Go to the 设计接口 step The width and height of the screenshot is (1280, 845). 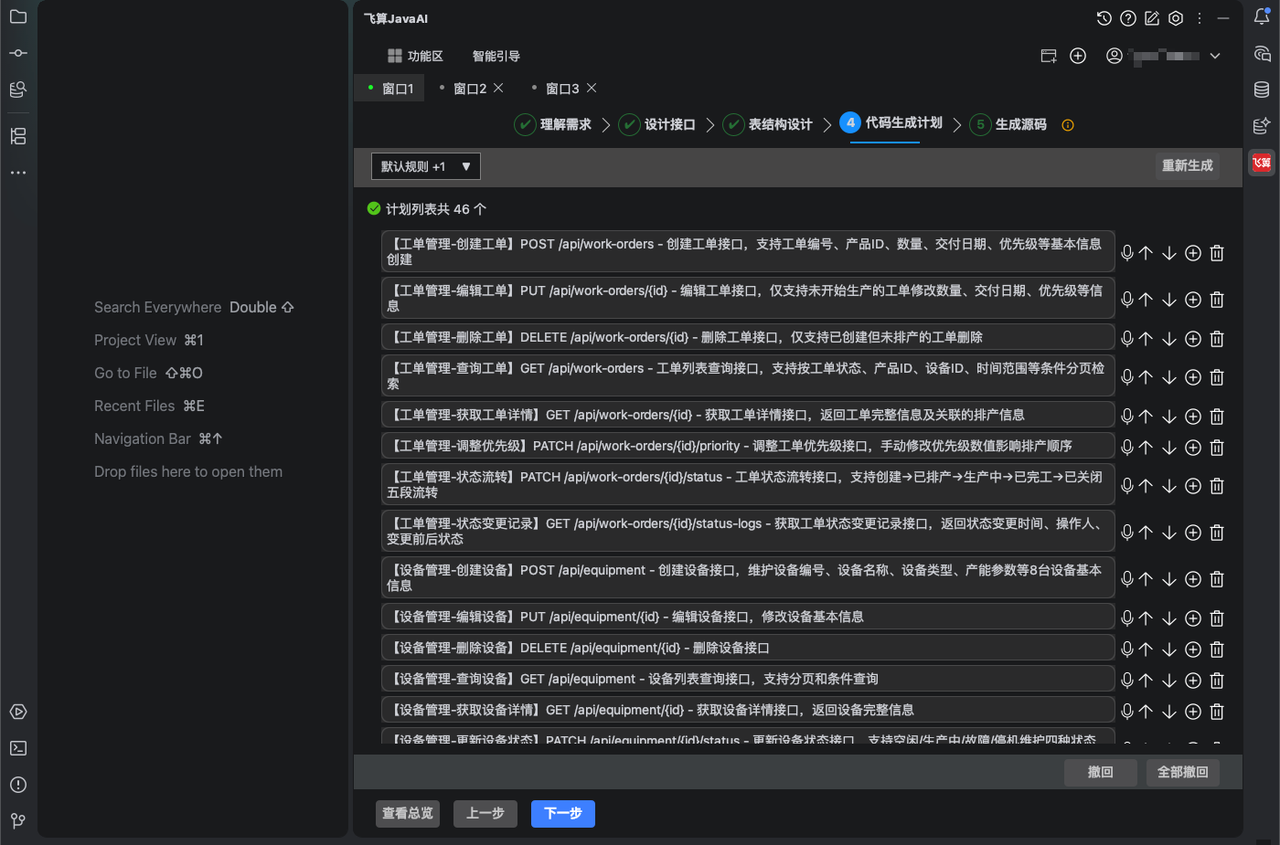coord(657,124)
